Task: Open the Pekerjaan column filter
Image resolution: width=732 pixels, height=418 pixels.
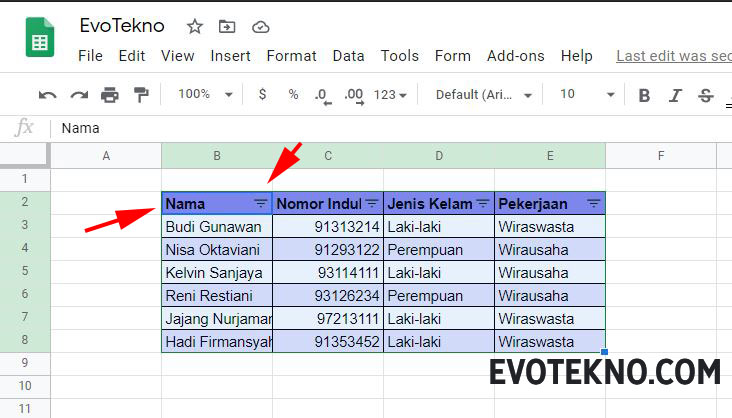Action: [x=593, y=203]
